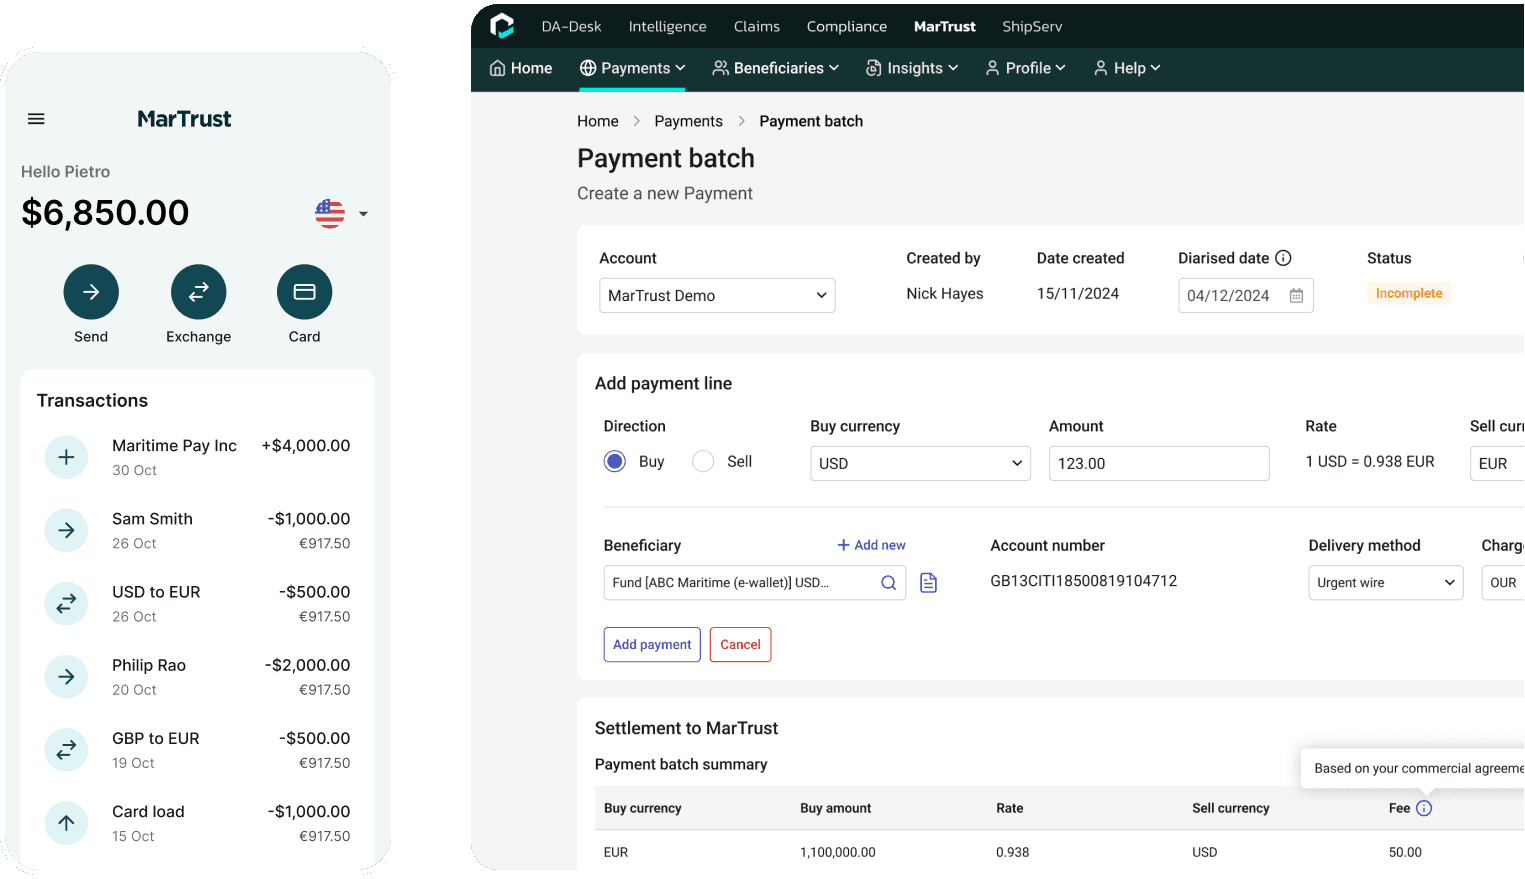Switch to the ShipServ menu item
Screen dimensions: 1525x879
[1031, 26]
